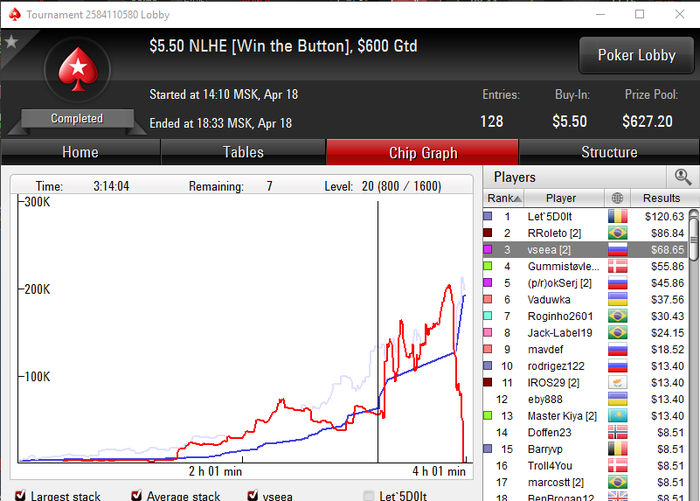Image resolution: width=700 pixels, height=501 pixels.
Task: Click the players list vertical scrollbar thumb
Action: click(x=694, y=239)
